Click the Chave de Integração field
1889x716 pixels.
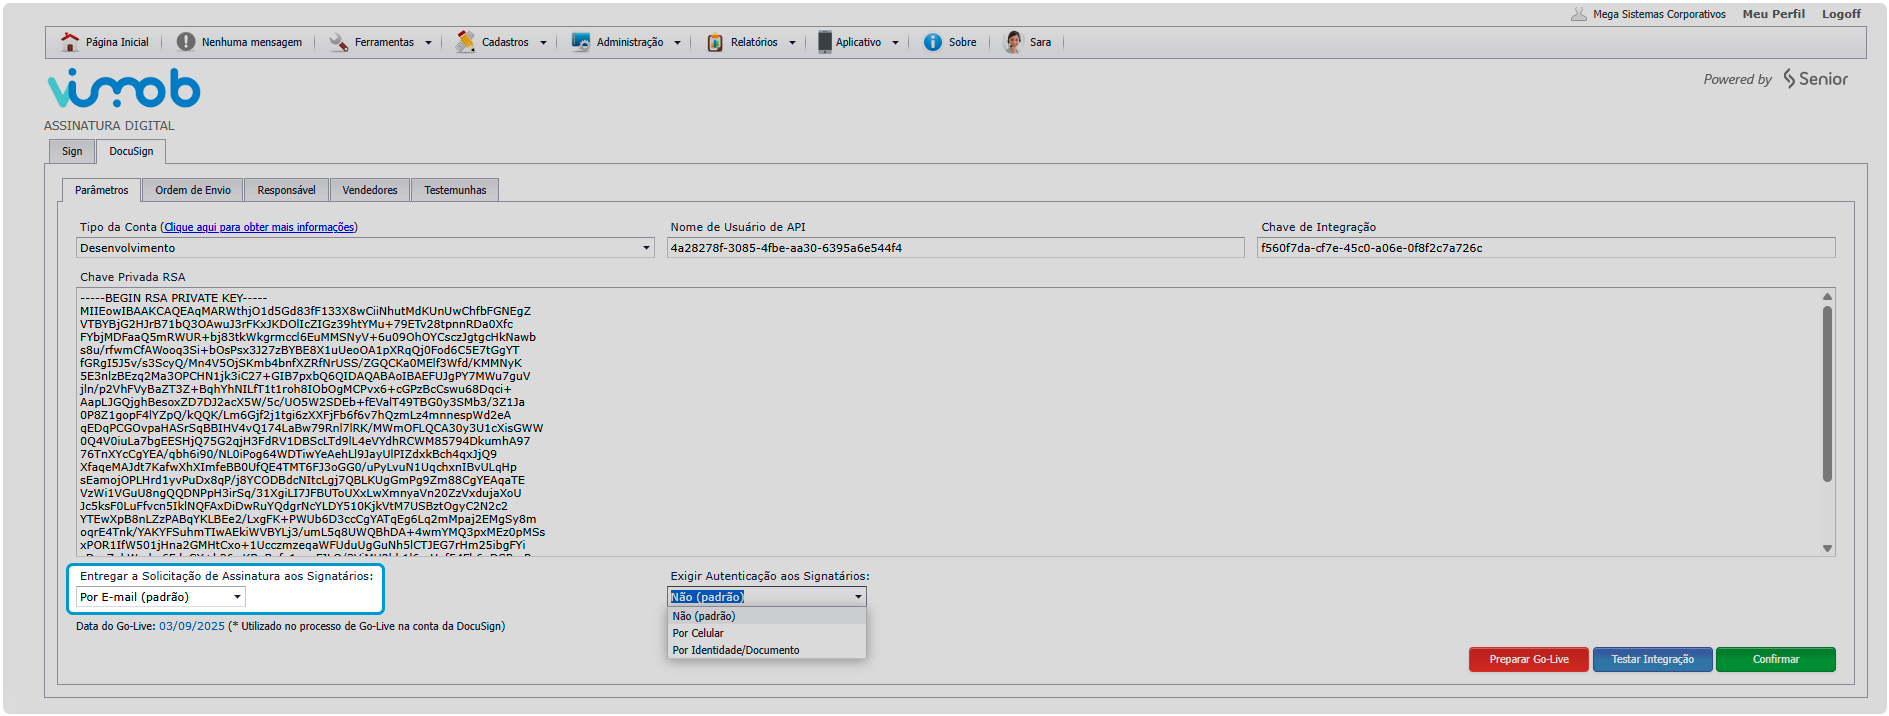[1546, 248]
